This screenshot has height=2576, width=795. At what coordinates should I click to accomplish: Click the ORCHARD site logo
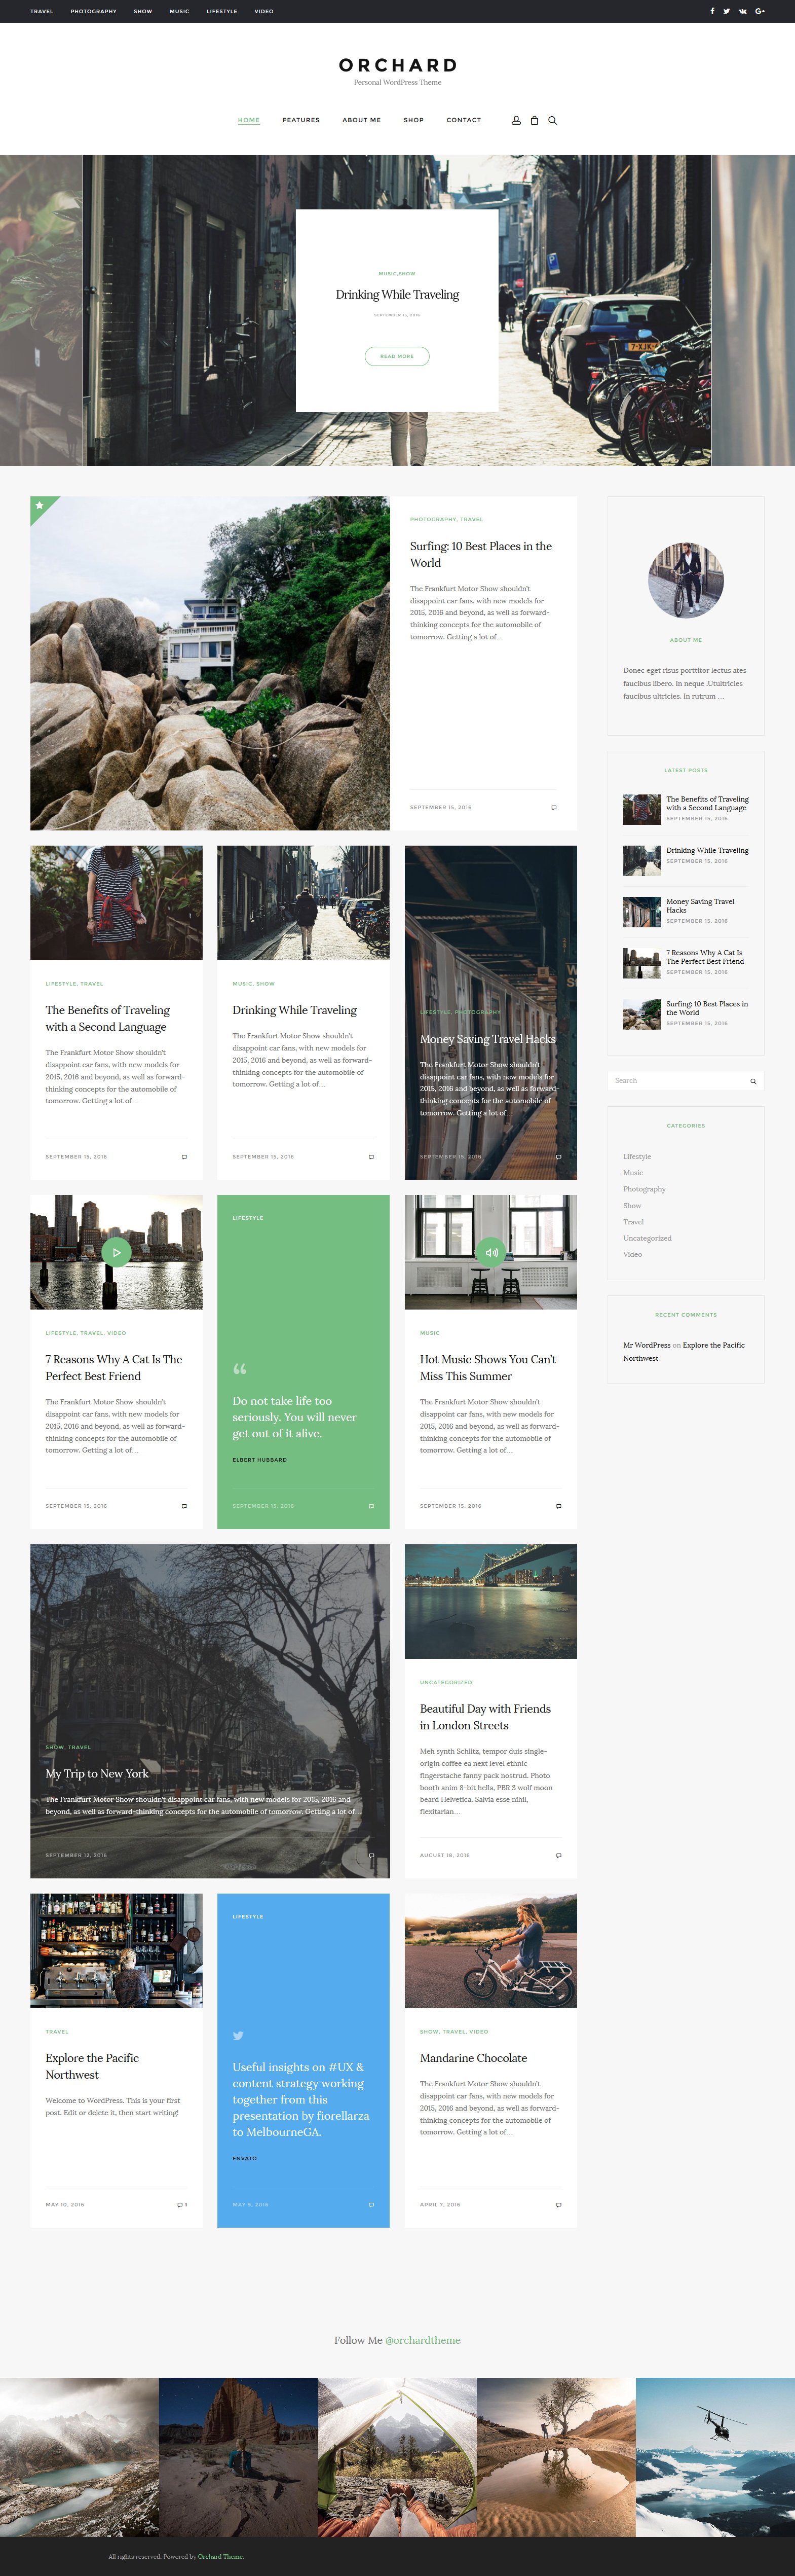[x=397, y=65]
